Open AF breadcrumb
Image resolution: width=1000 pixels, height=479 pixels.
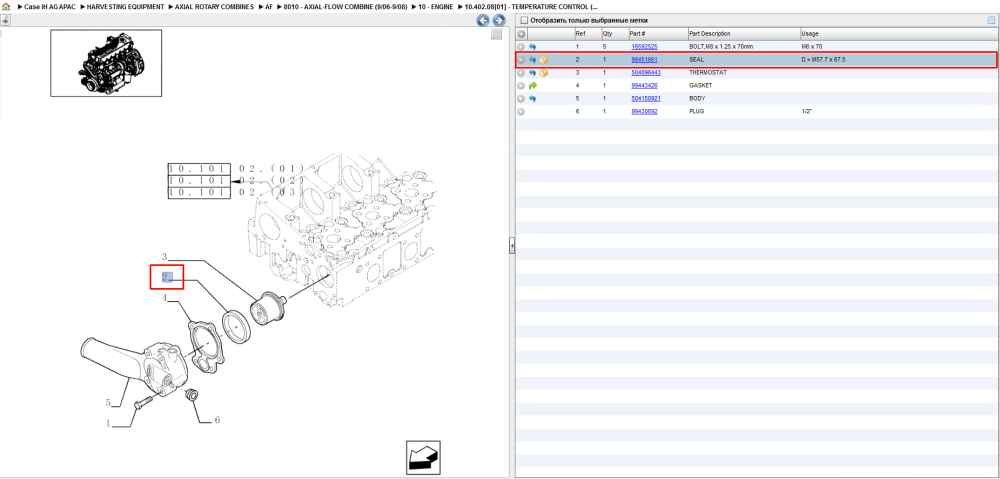pos(269,6)
